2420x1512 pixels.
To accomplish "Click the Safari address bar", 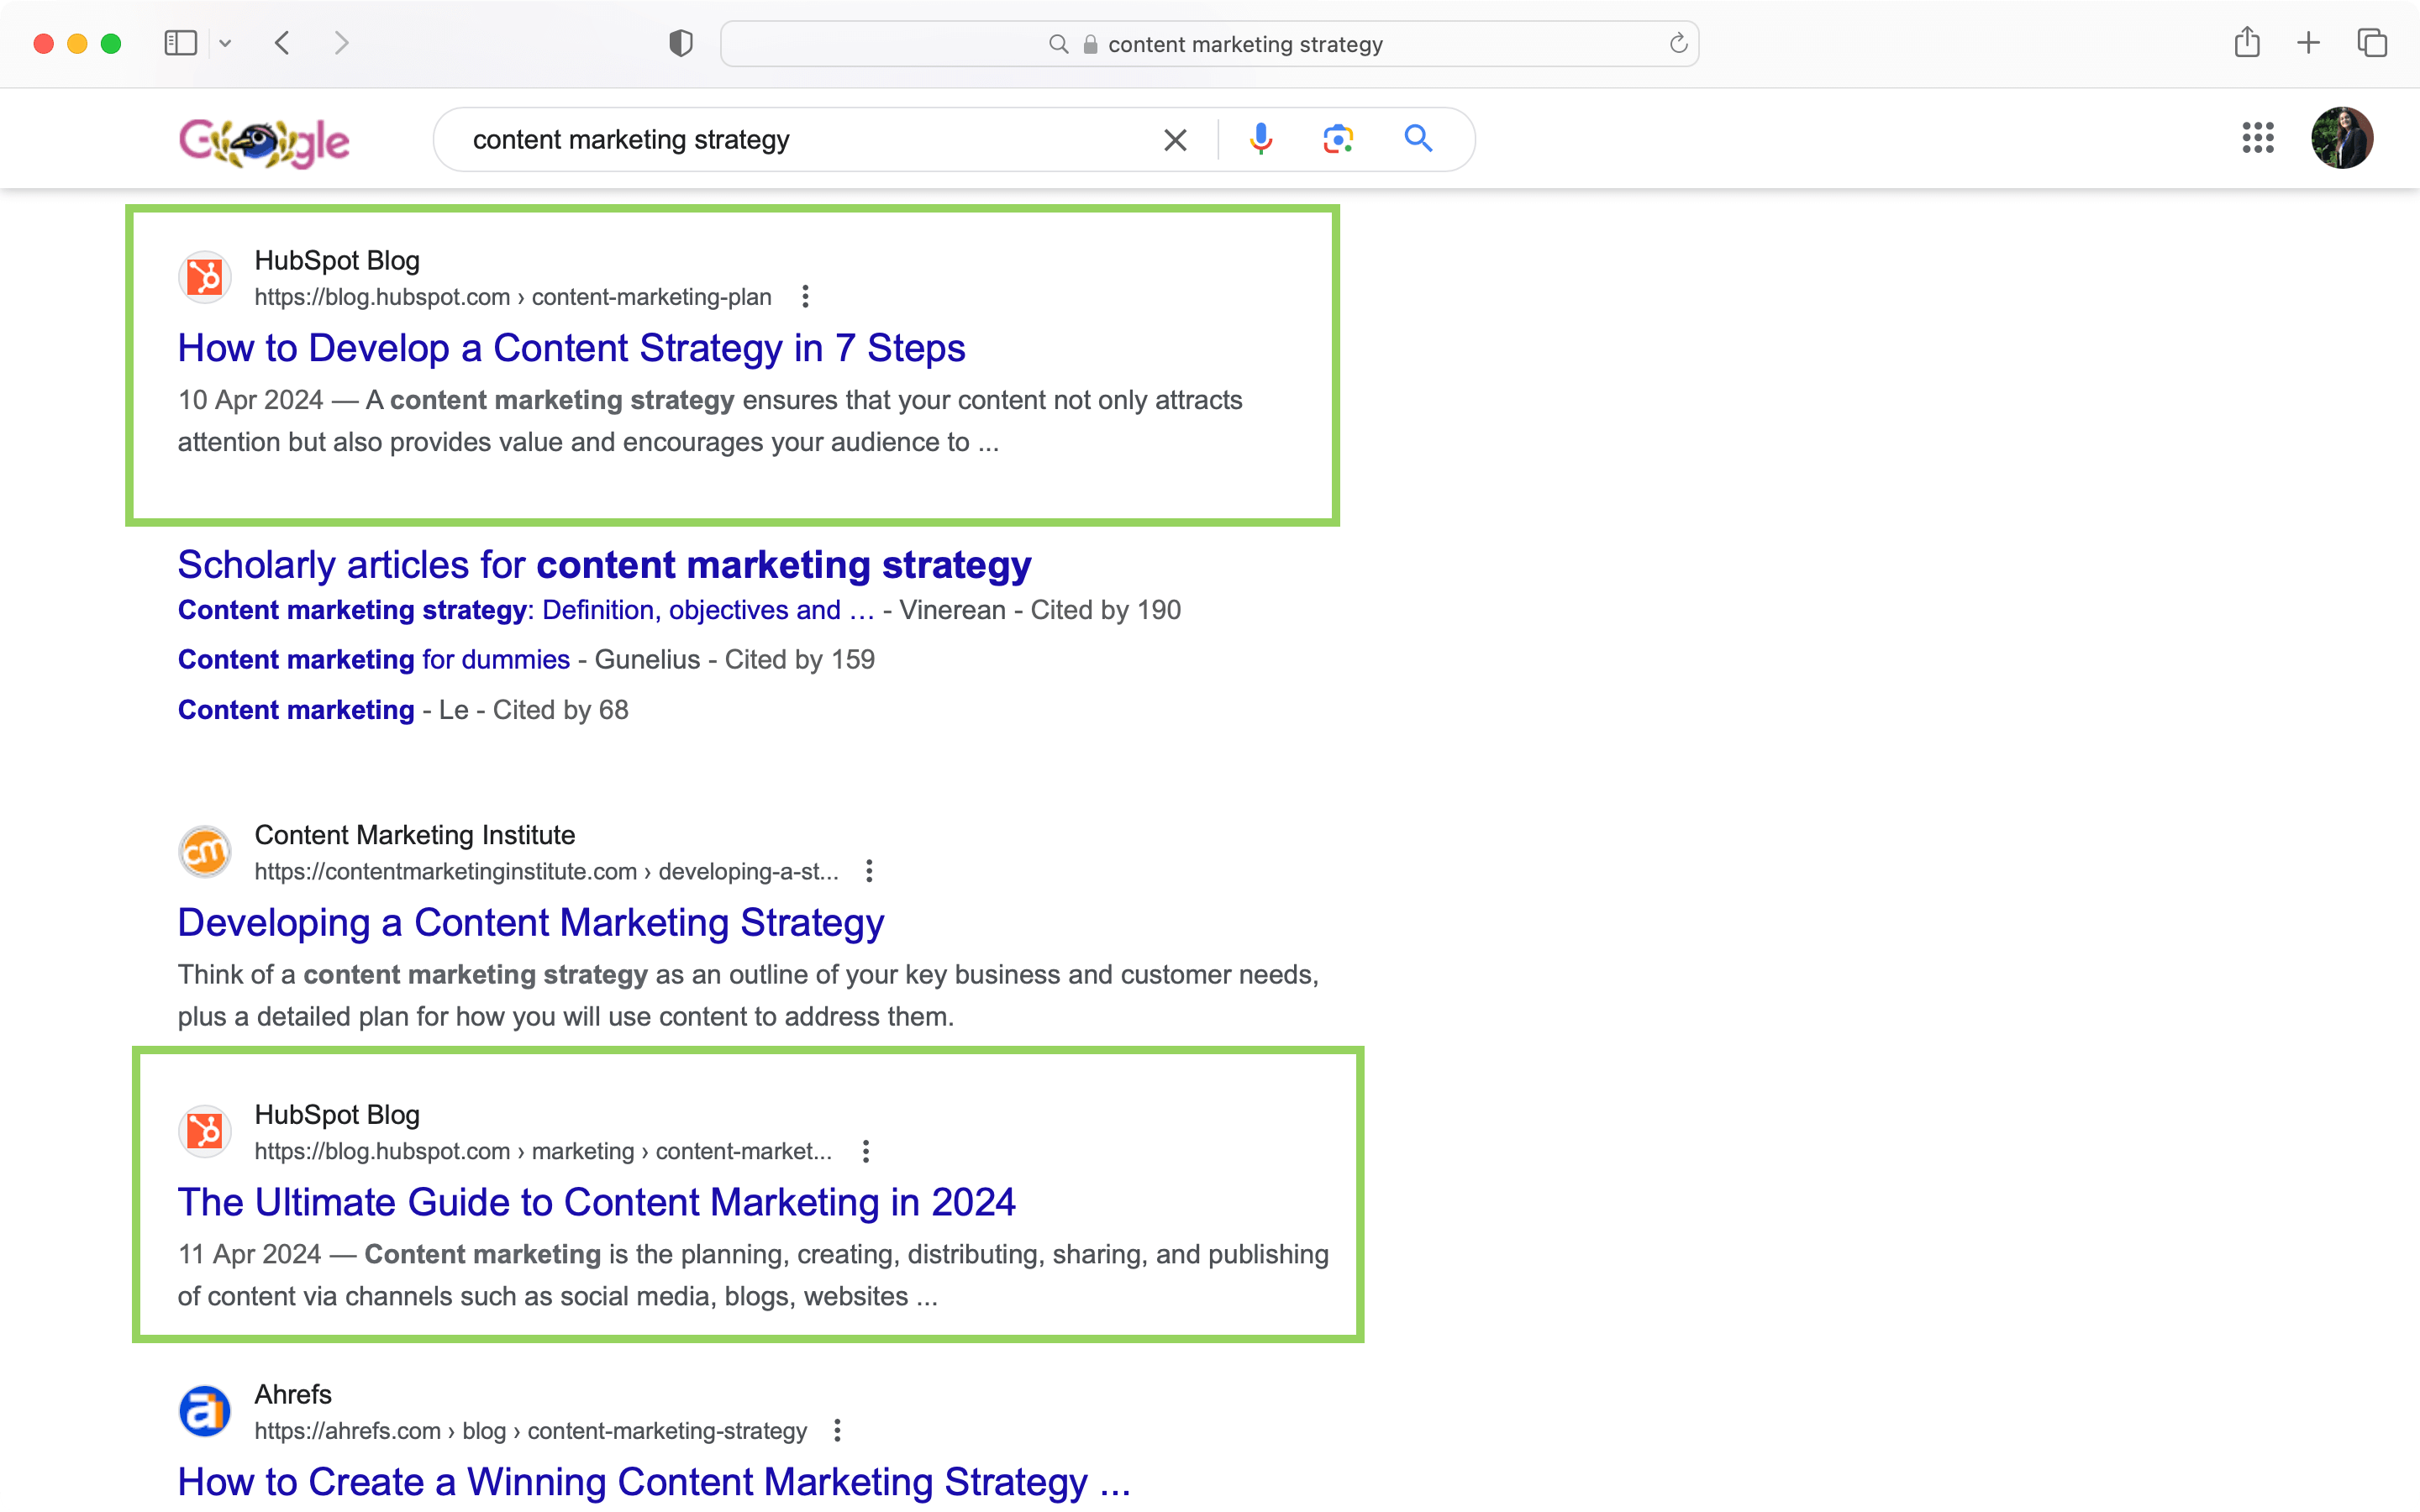I will [x=1210, y=44].
